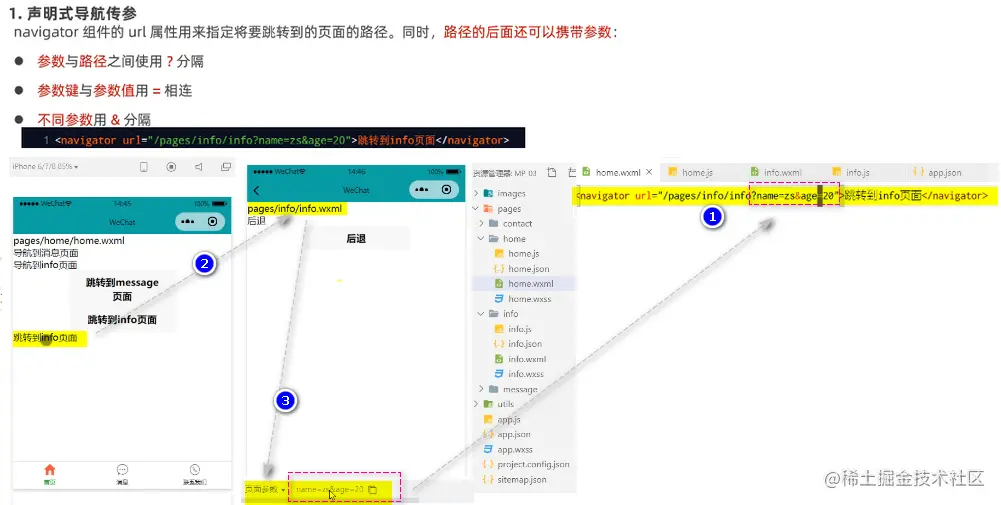
Task: Open the three-dots capsule menu on info page
Action: tap(422, 190)
